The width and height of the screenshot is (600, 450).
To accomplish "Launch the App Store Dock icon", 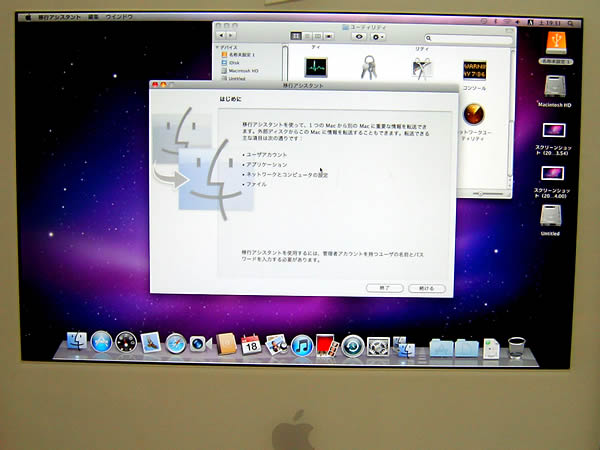I will point(101,342).
